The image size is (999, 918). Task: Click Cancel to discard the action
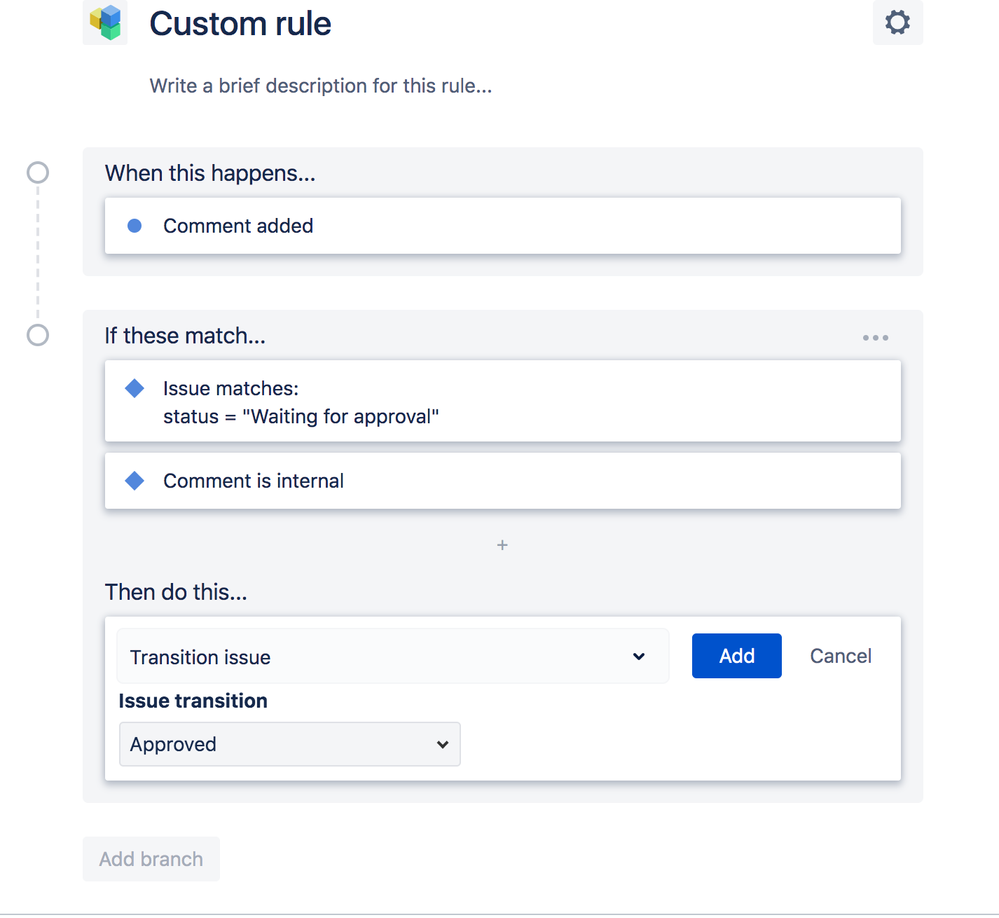coord(840,656)
